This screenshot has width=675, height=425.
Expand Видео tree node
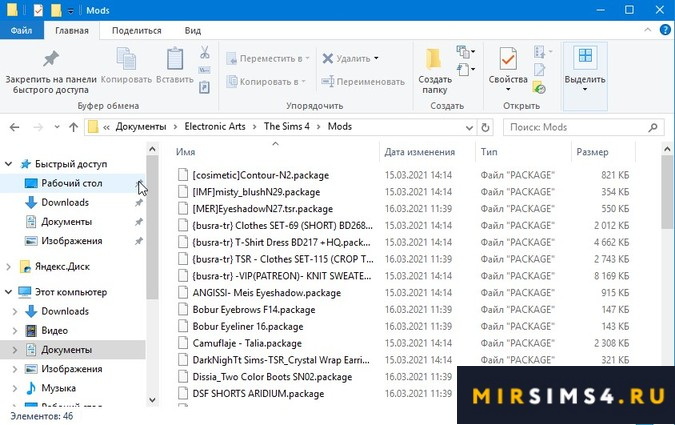click(x=15, y=331)
